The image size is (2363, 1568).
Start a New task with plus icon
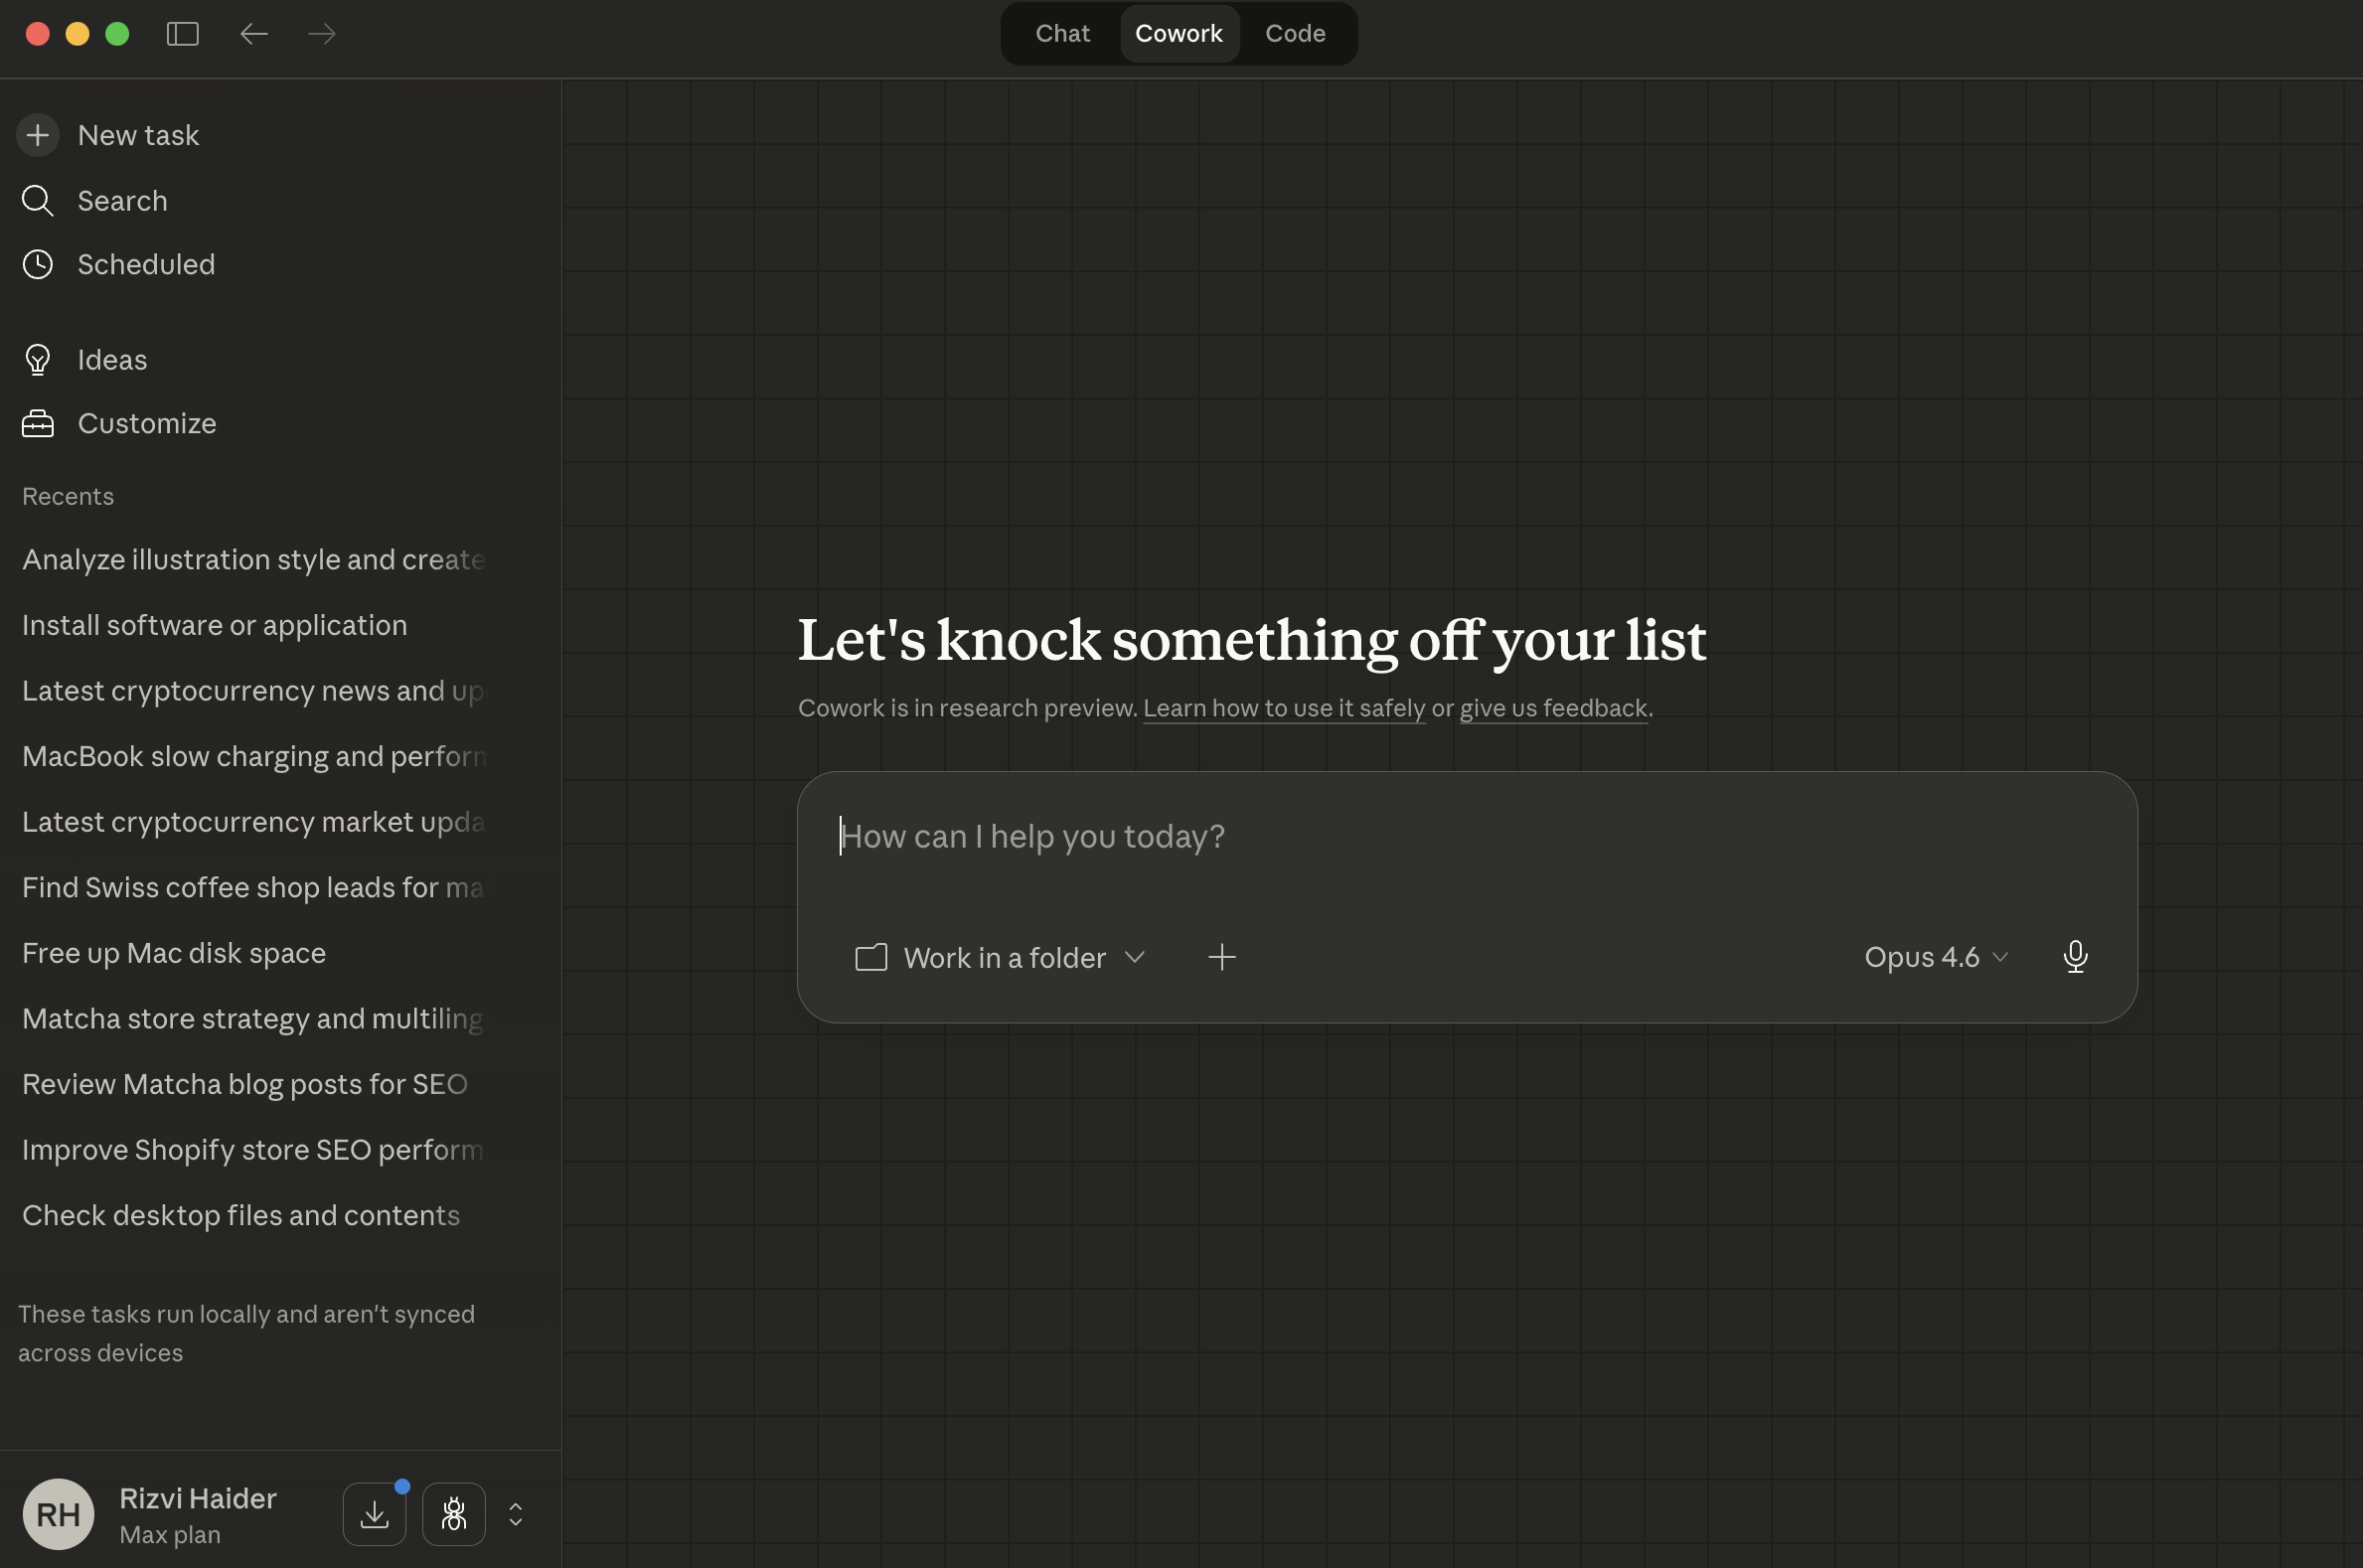coord(38,135)
